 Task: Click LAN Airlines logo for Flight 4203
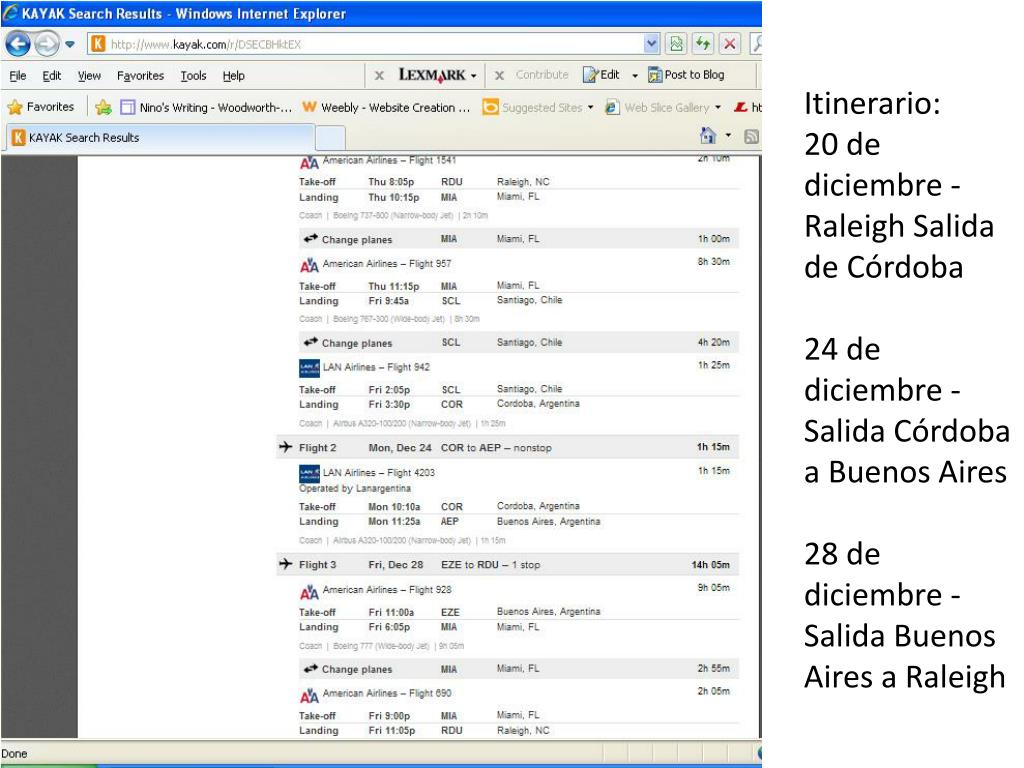tap(309, 473)
